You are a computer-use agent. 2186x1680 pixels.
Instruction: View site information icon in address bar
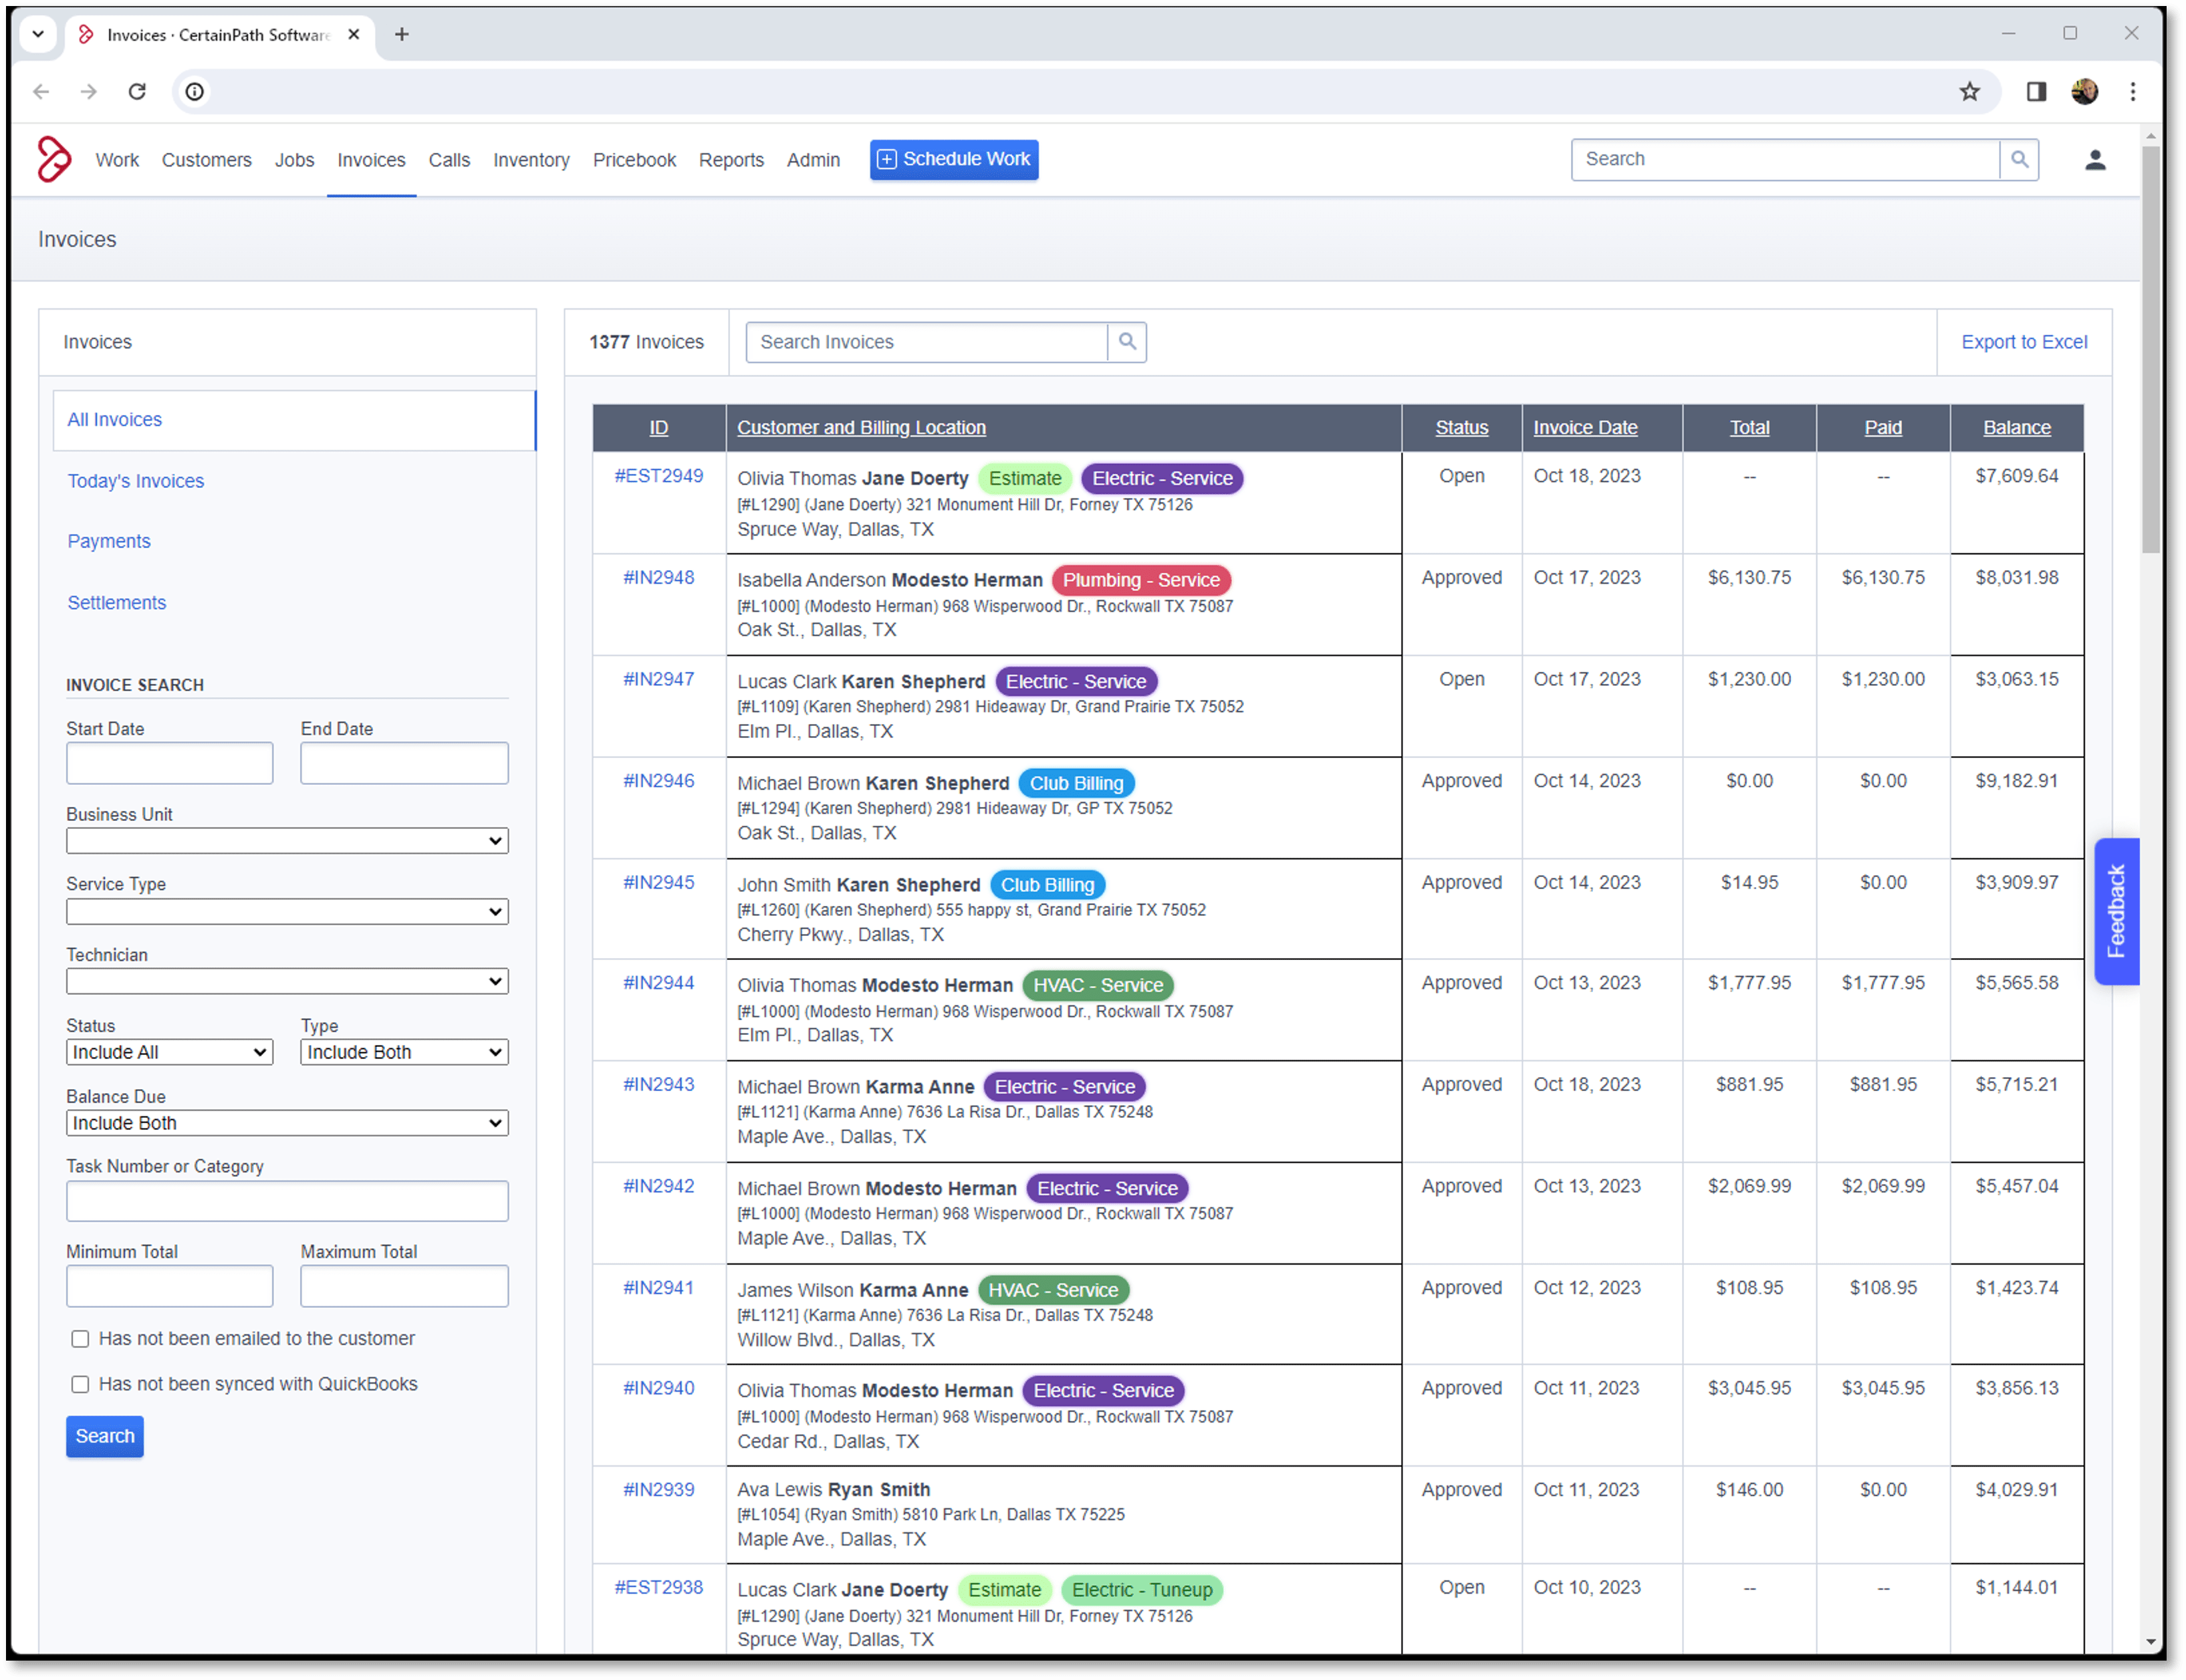[x=195, y=92]
